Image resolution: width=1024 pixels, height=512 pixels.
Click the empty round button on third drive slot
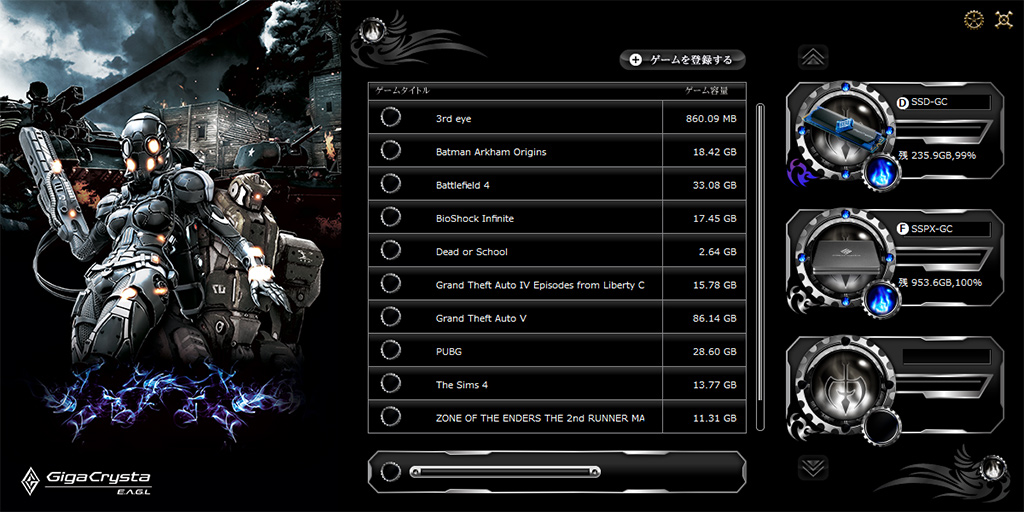[882, 428]
